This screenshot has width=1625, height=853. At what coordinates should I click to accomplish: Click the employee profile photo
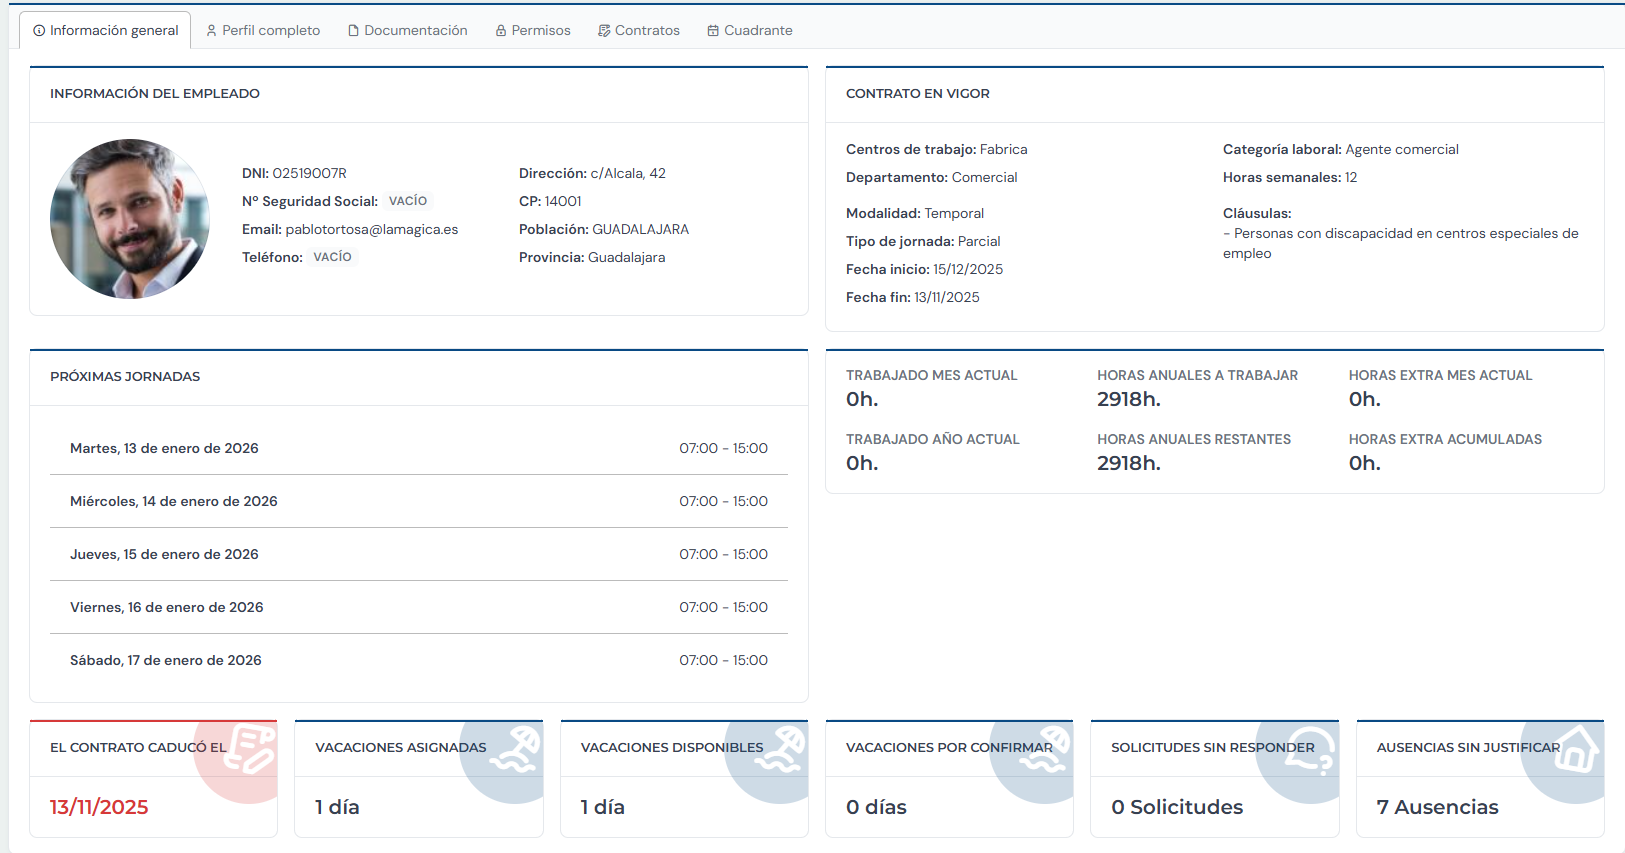click(x=130, y=219)
